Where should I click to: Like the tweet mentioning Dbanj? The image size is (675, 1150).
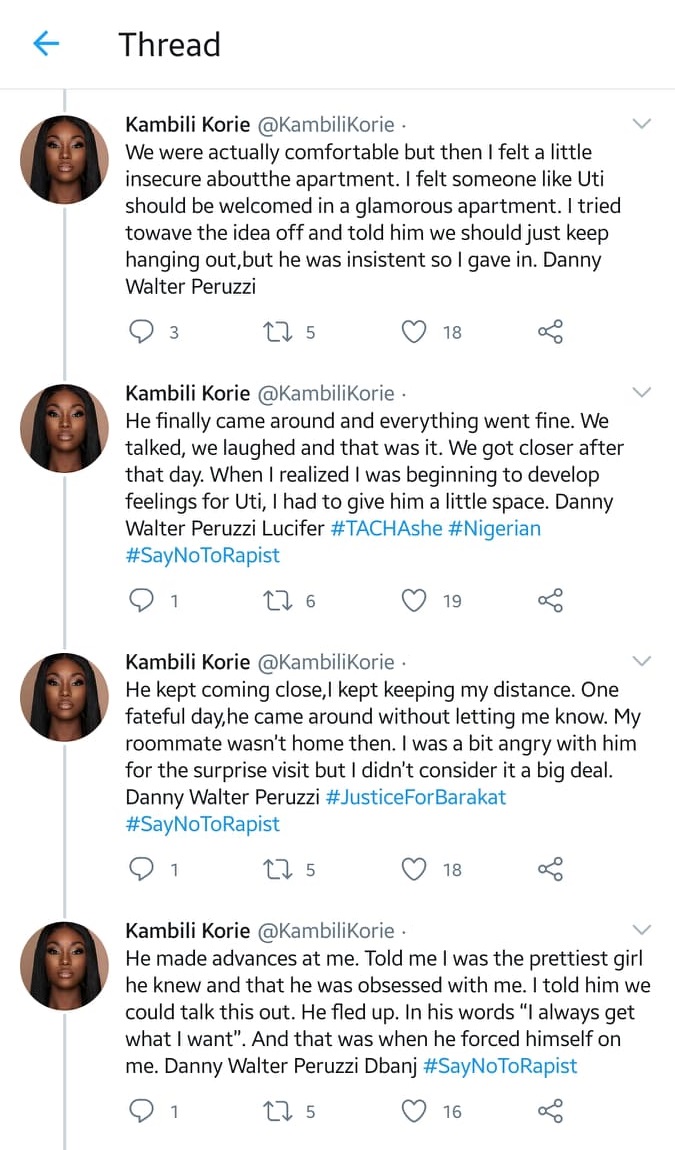click(414, 1110)
